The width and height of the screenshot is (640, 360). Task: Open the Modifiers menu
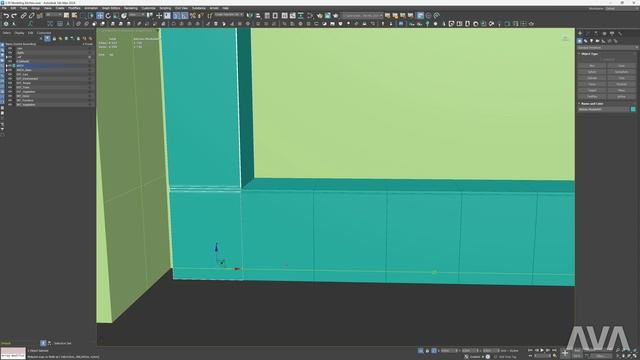(74, 8)
